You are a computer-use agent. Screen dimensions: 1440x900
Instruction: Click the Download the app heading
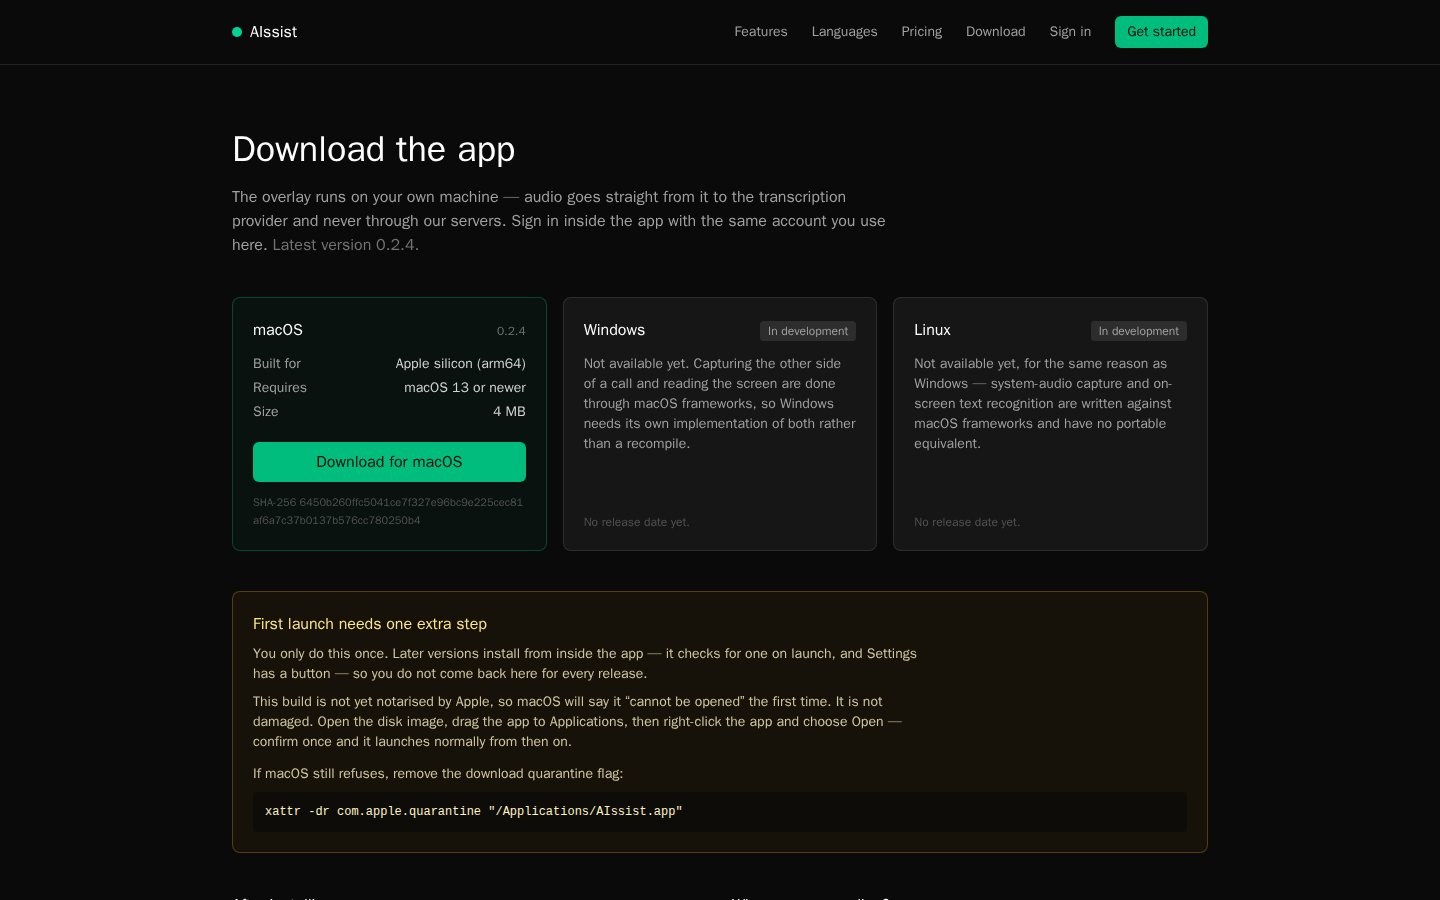[374, 149]
